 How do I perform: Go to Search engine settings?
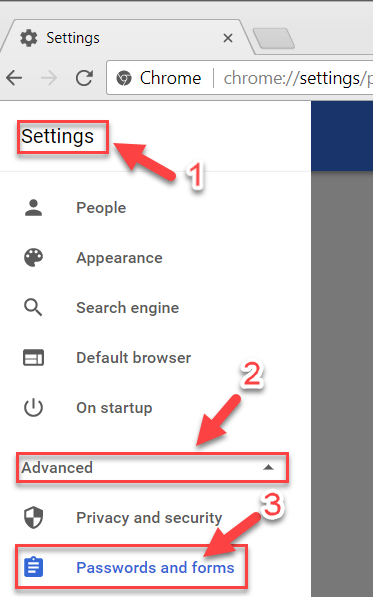pyautogui.click(x=128, y=308)
